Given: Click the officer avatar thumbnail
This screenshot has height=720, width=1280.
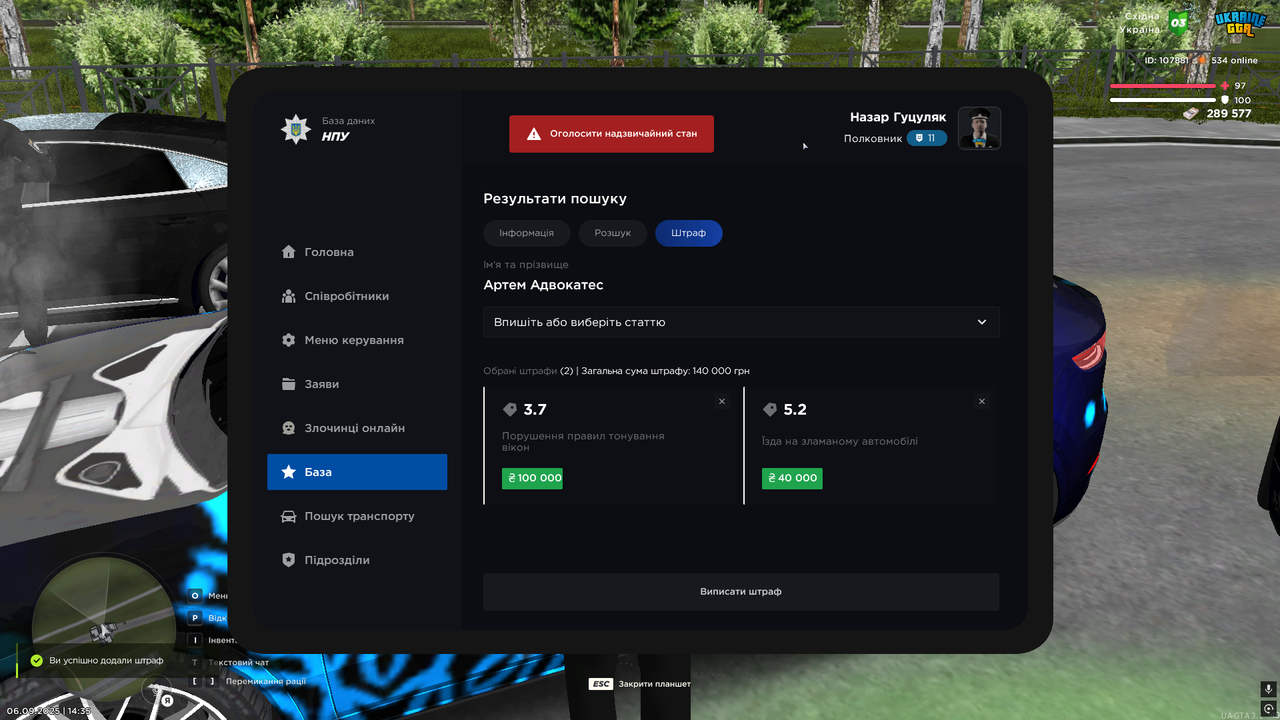Looking at the screenshot, I should click(980, 128).
